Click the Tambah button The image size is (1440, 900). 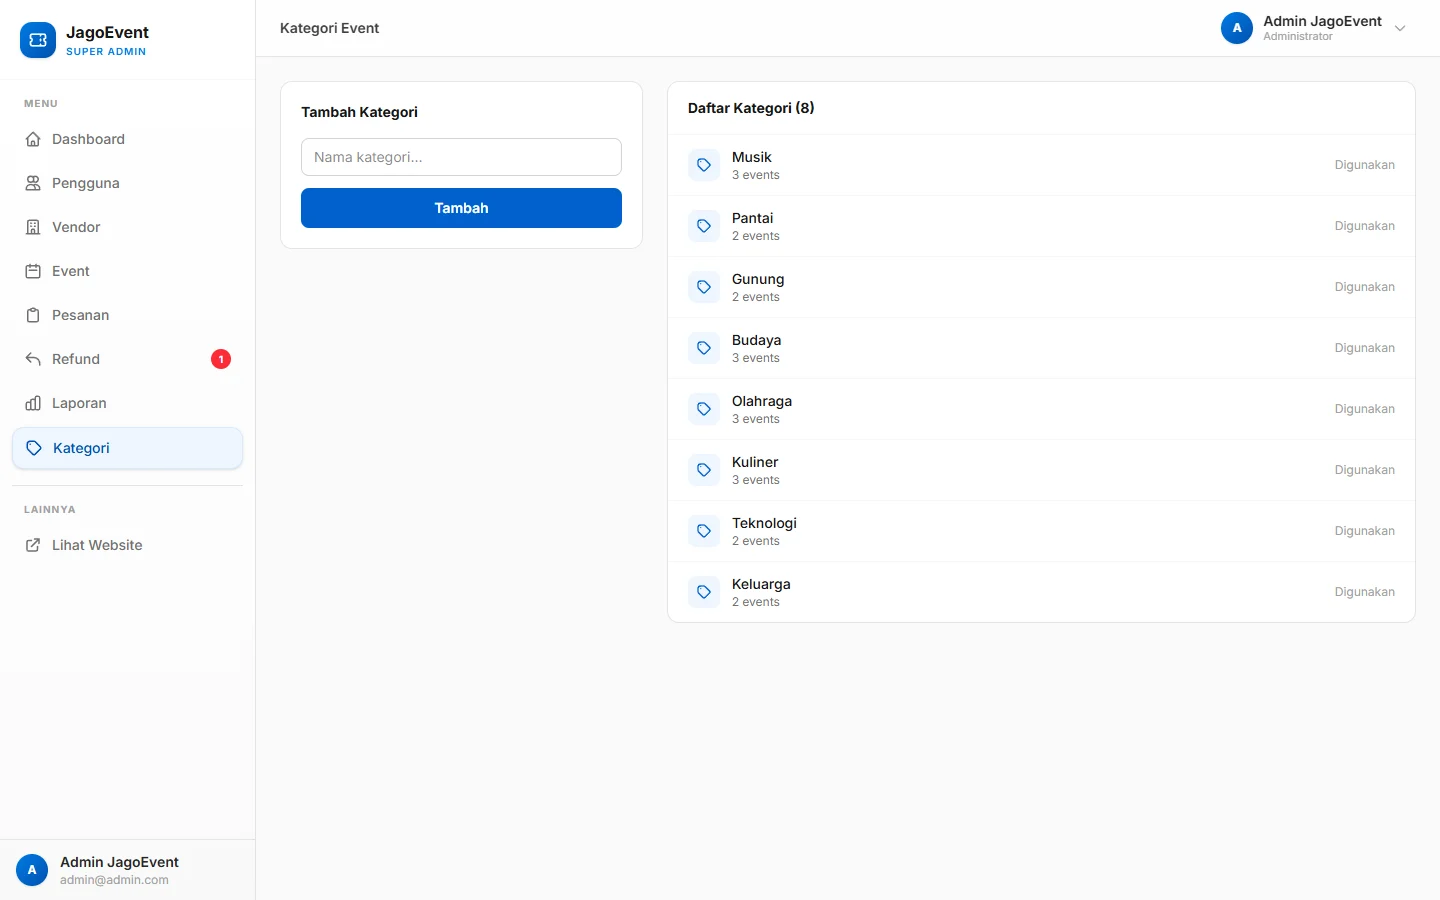tap(461, 208)
